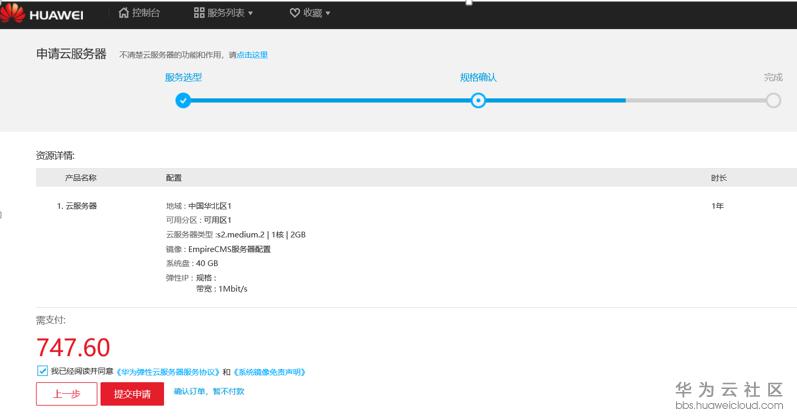Click the red 提交申请 submit button
This screenshot has width=797, height=420.
tap(132, 394)
